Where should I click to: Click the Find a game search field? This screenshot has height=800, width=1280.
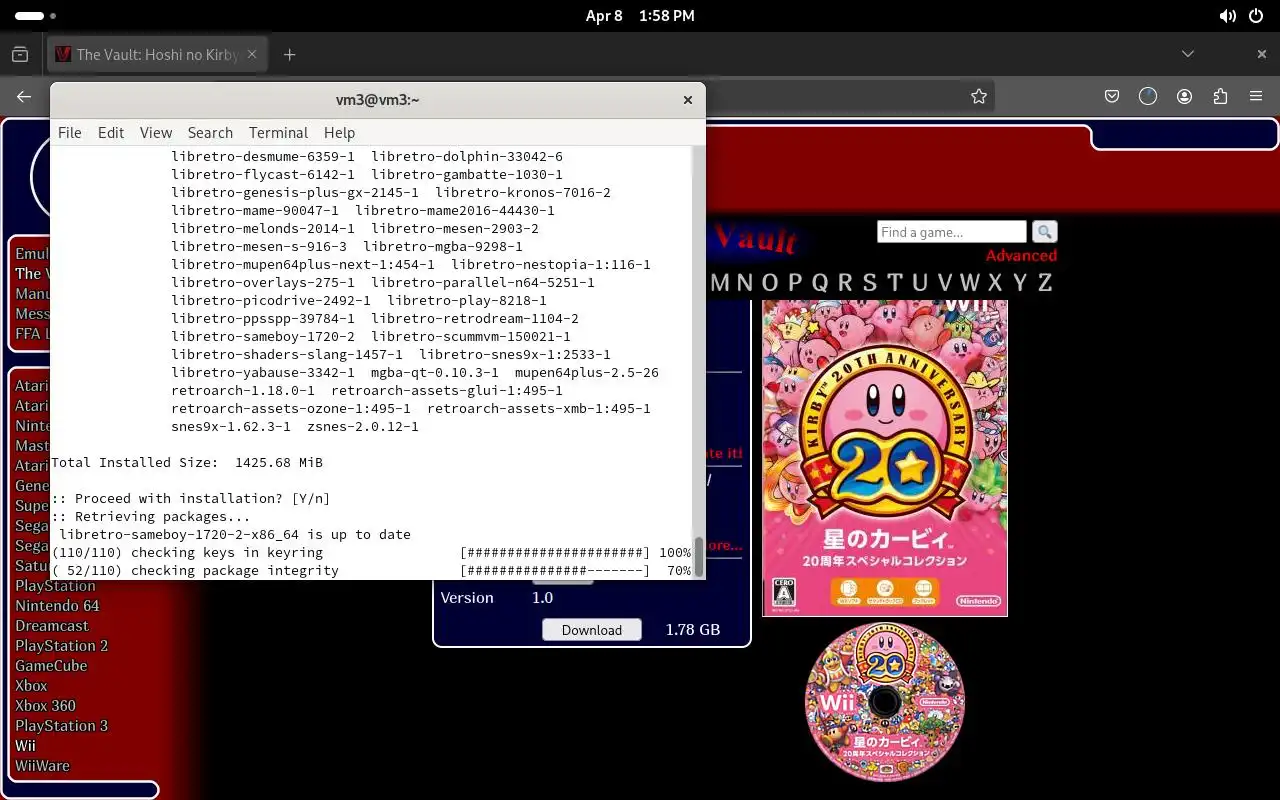tap(952, 232)
